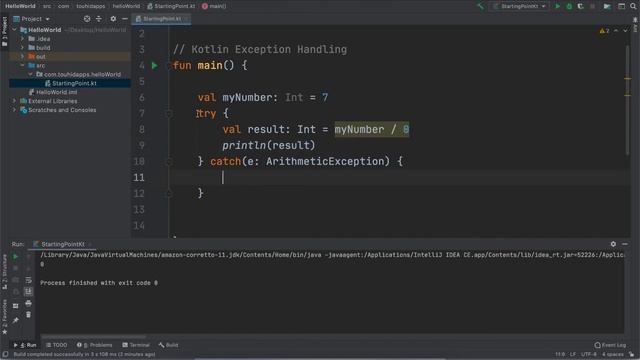Toggle scroll to end in Run console
Screen dimensions: 640x360
28,291
